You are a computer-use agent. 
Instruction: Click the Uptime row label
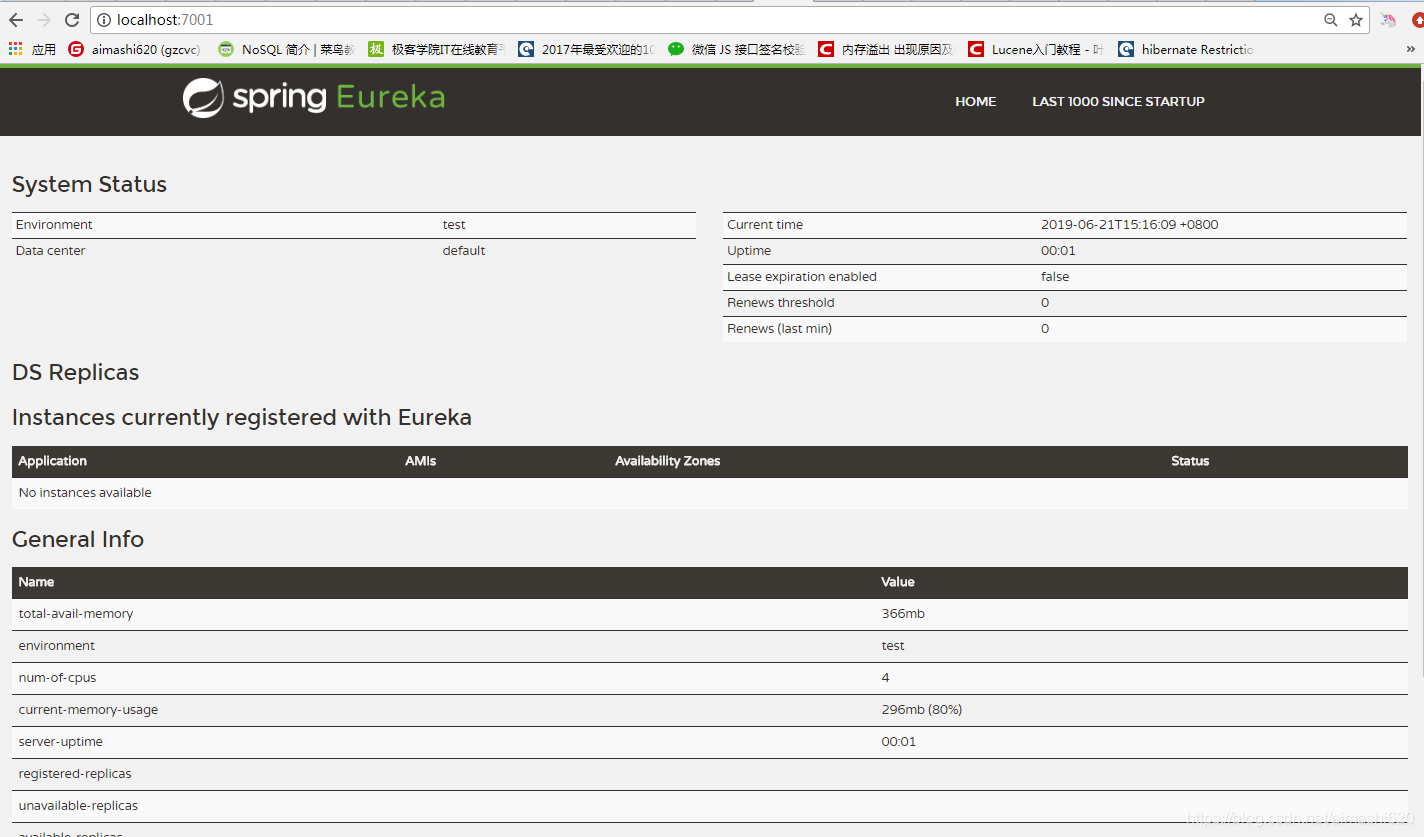click(749, 251)
